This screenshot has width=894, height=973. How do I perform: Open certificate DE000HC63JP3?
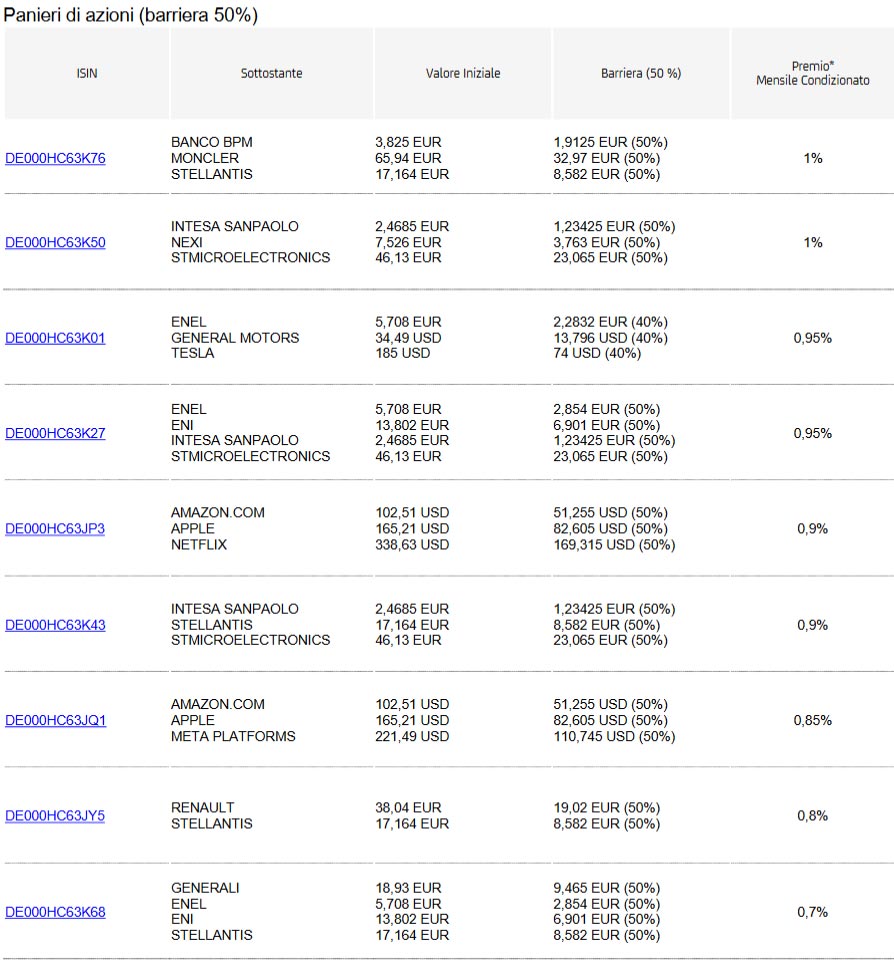pos(55,529)
